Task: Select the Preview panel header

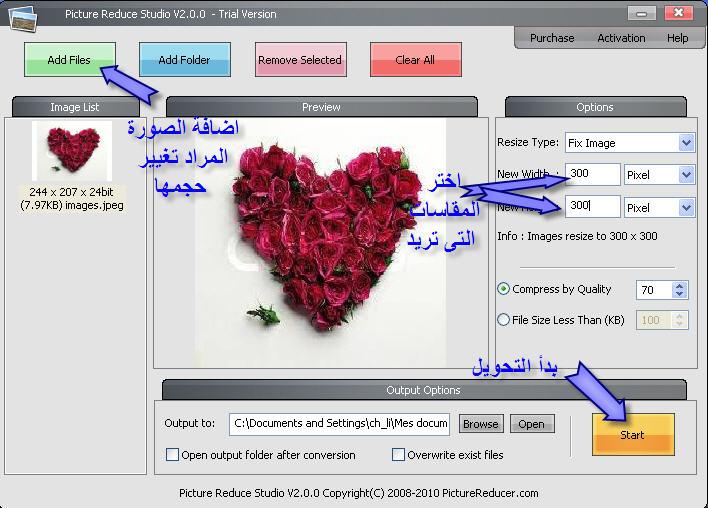Action: pyautogui.click(x=321, y=107)
